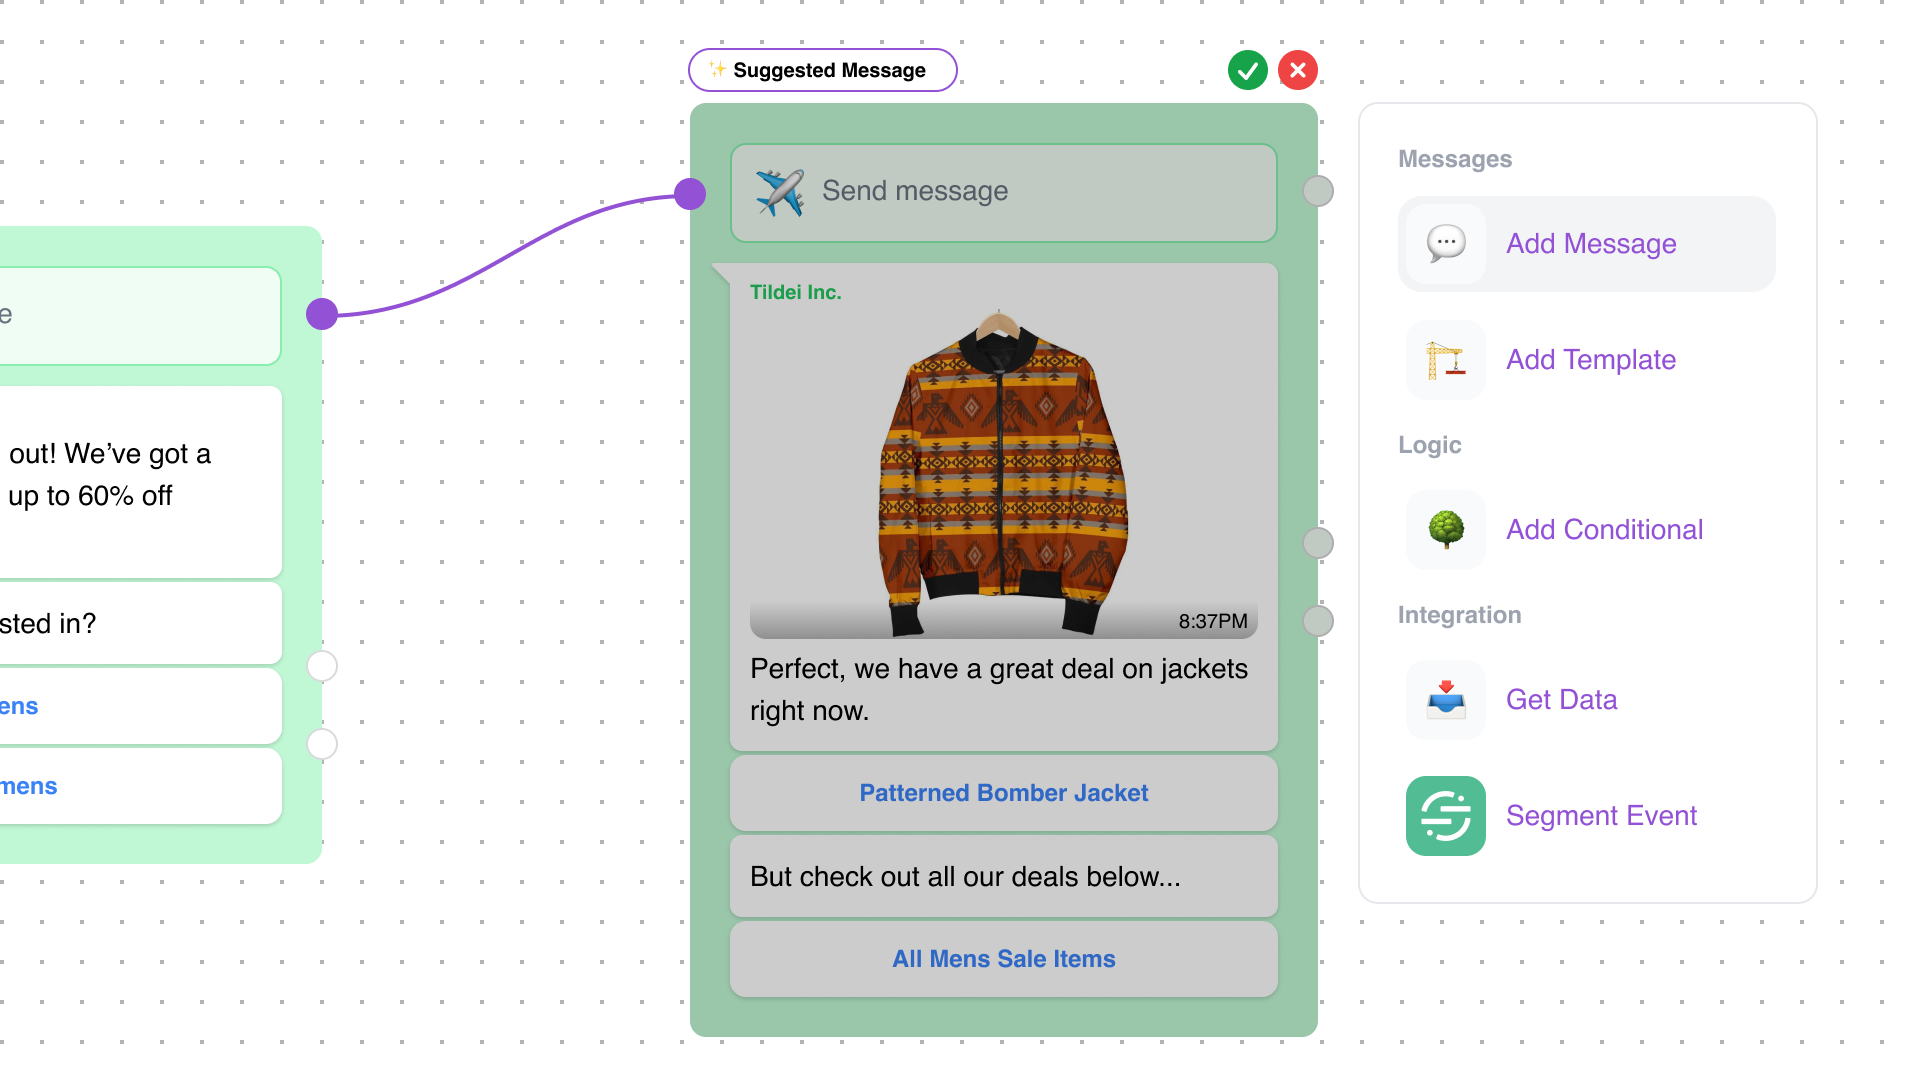The height and width of the screenshot is (1080, 1920).
Task: Click the purple output connector on left node
Action: point(322,314)
